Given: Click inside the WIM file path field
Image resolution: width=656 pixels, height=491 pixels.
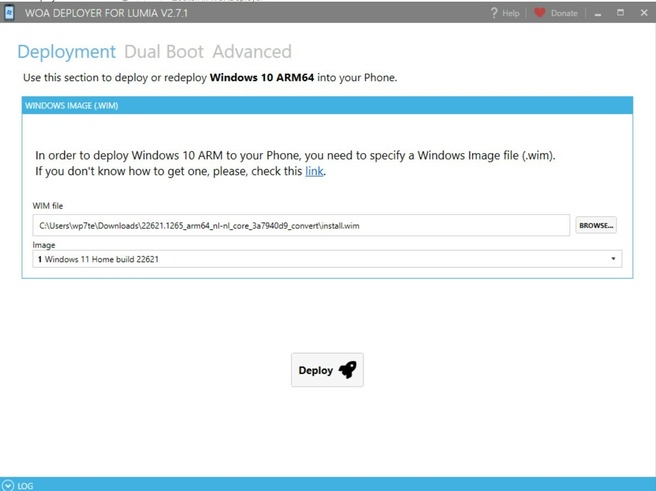Looking at the screenshot, I should point(301,225).
